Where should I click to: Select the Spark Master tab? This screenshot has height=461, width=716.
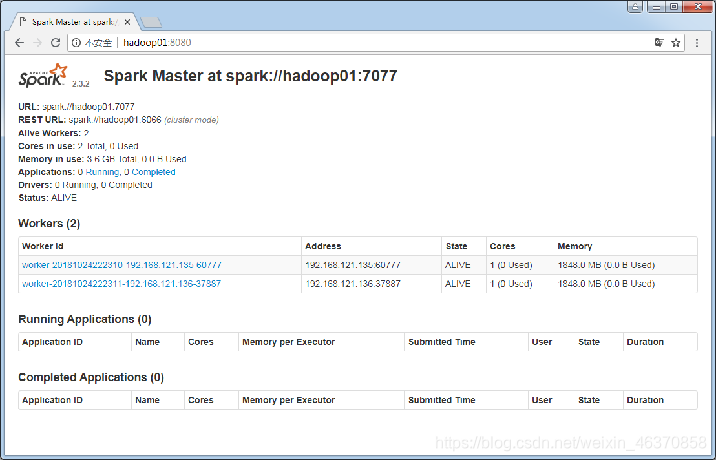click(73, 22)
